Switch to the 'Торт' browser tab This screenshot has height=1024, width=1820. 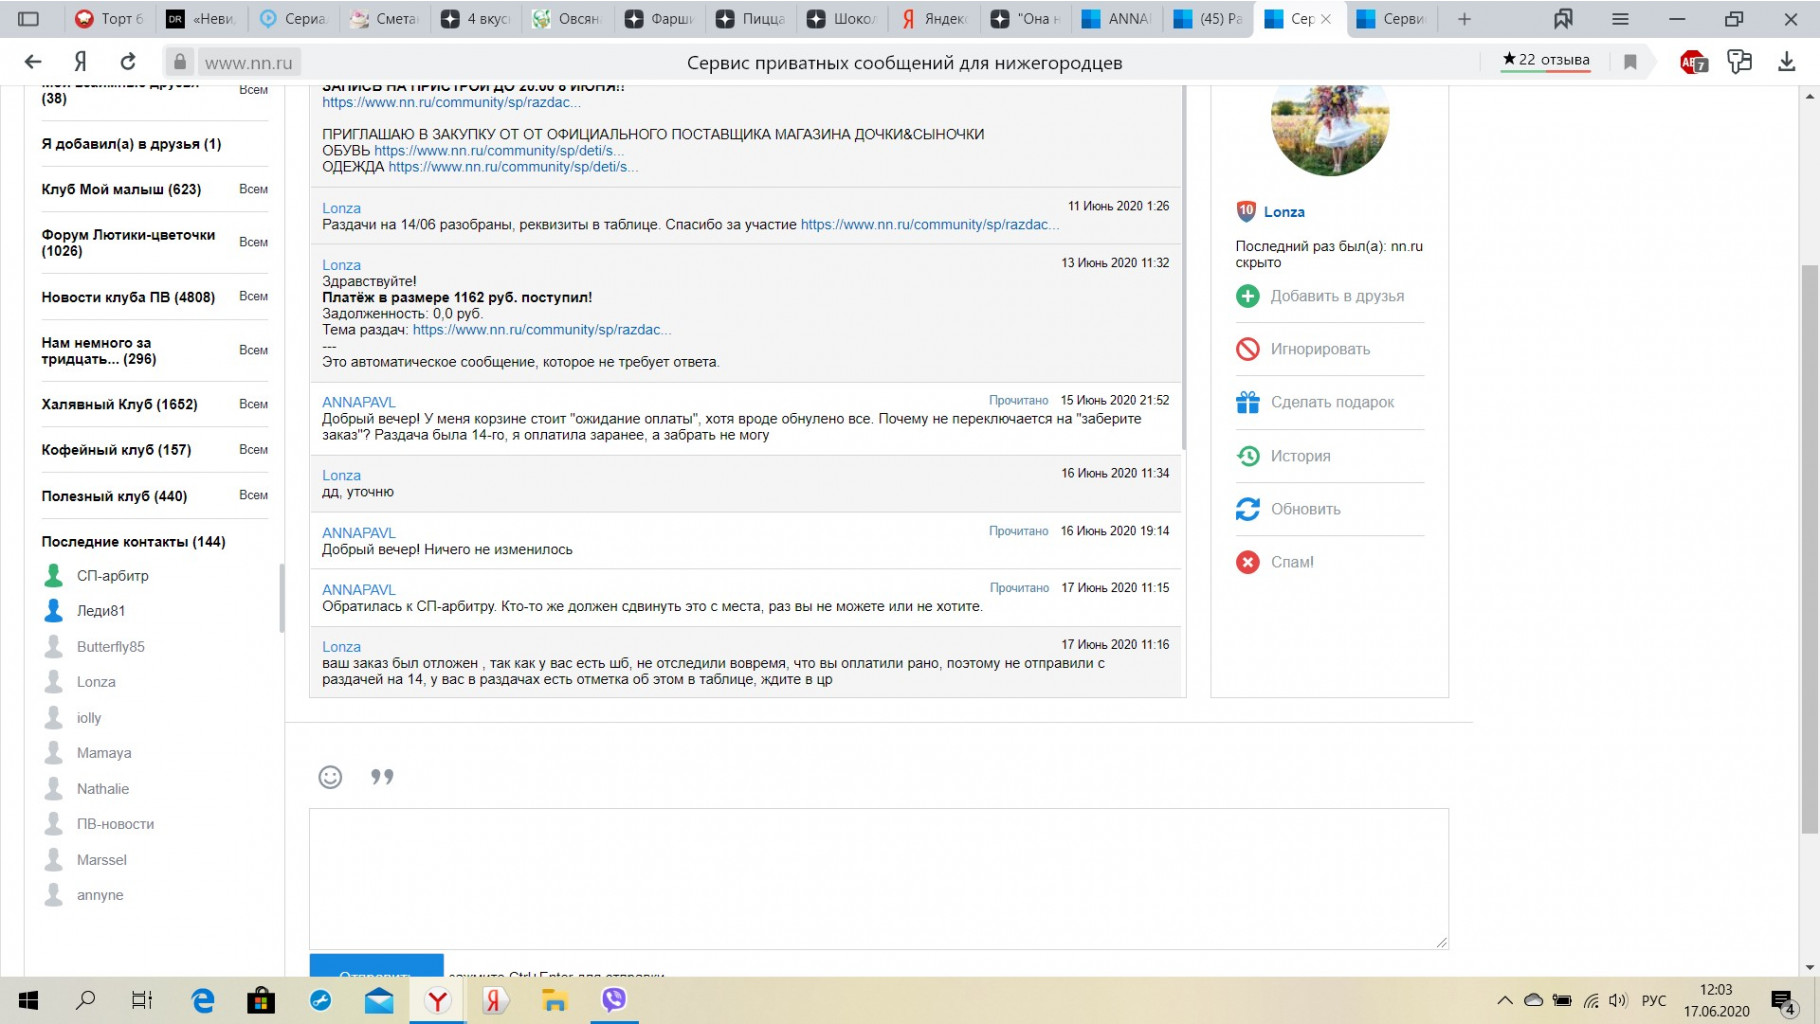point(110,19)
